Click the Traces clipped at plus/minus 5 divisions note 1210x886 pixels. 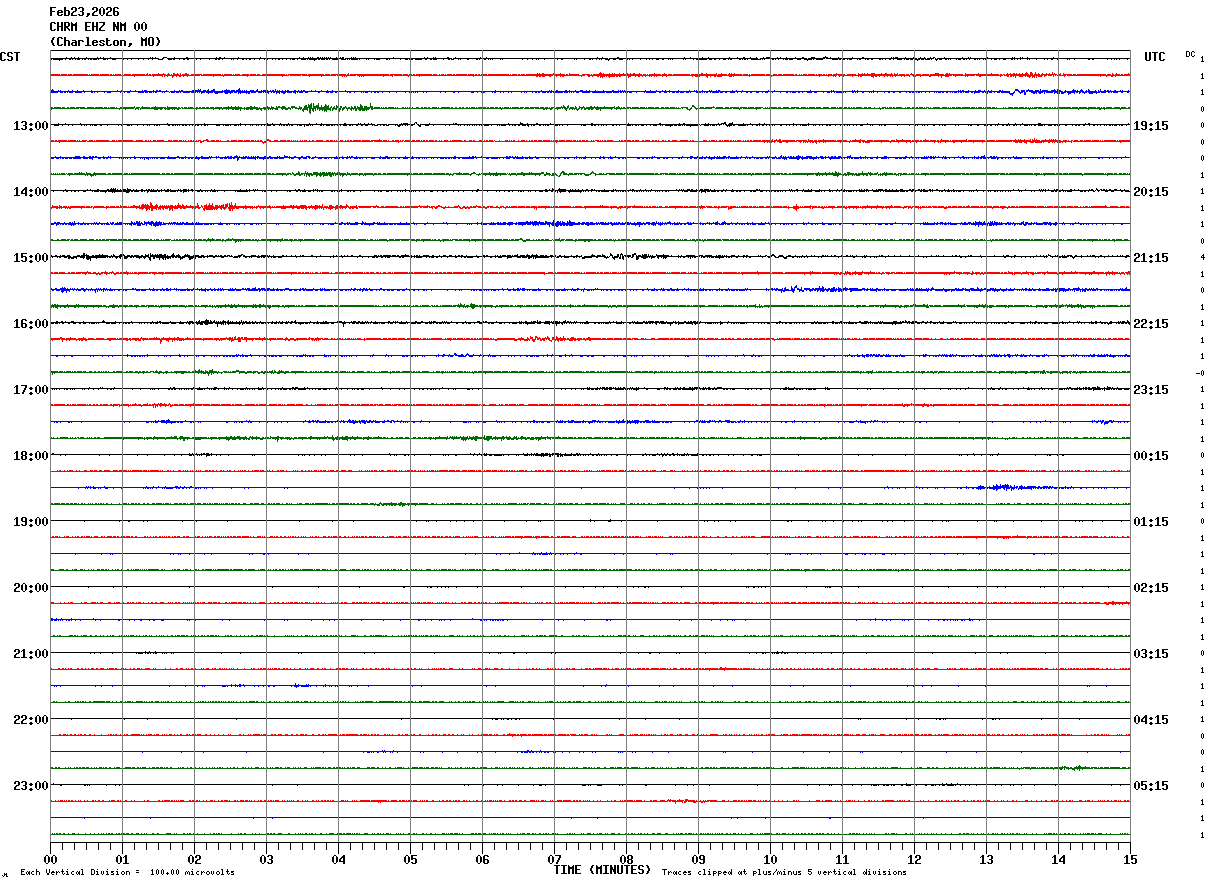[784, 873]
